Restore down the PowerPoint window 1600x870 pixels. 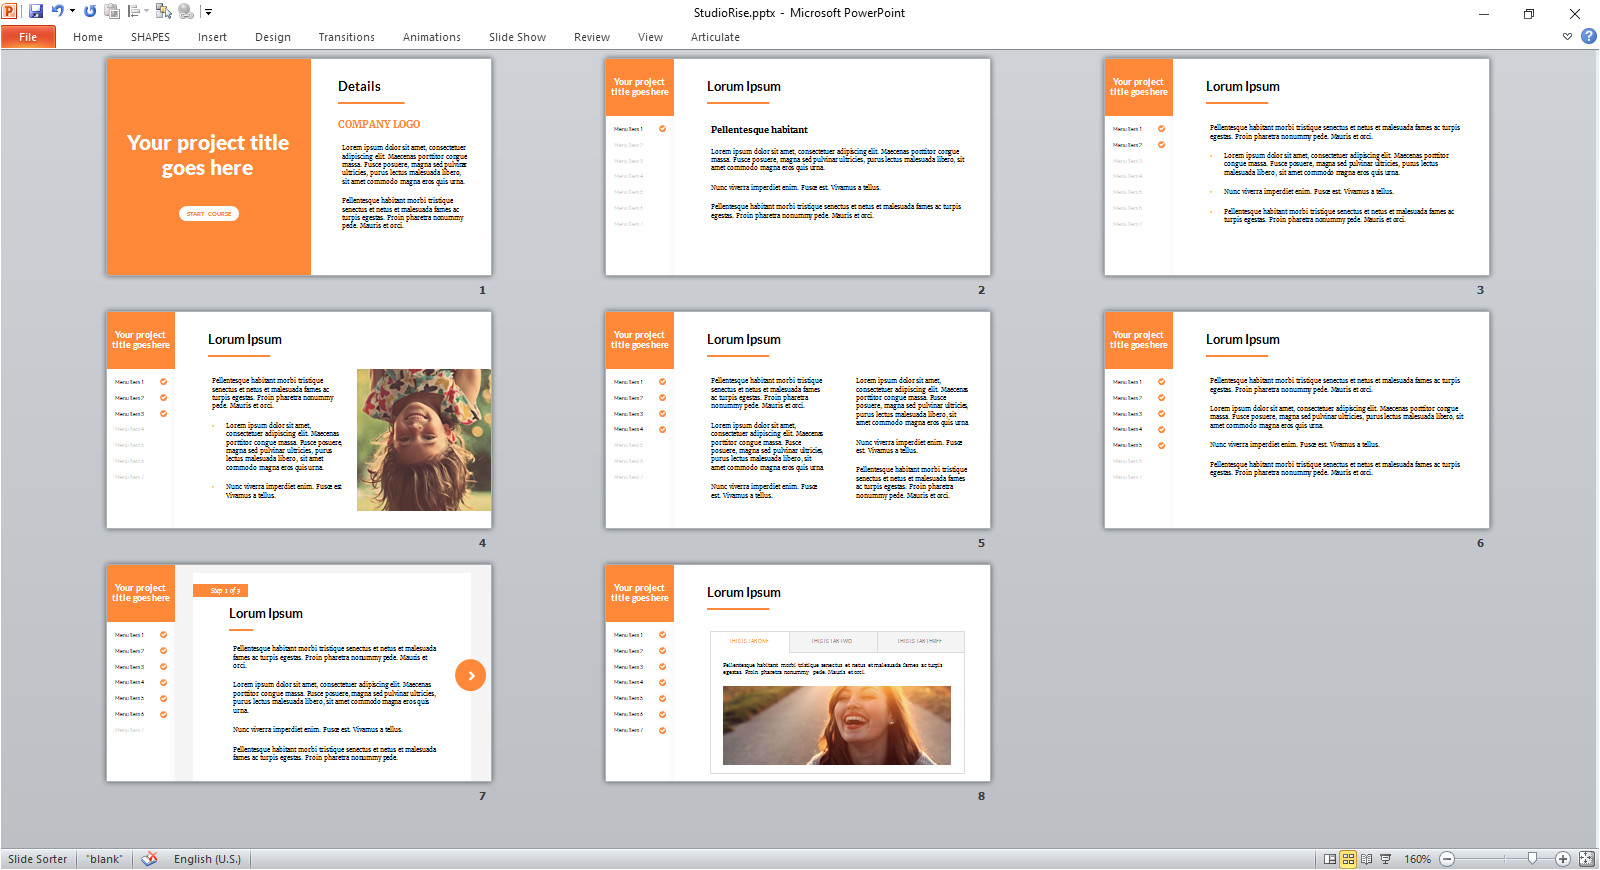[1529, 13]
